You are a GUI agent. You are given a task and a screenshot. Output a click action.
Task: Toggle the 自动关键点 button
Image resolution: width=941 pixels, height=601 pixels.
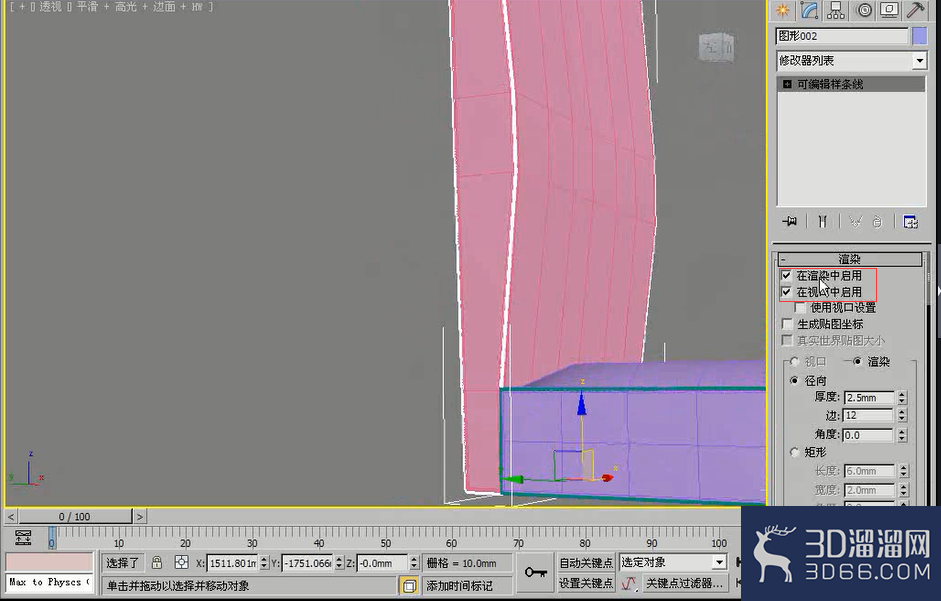pos(586,563)
